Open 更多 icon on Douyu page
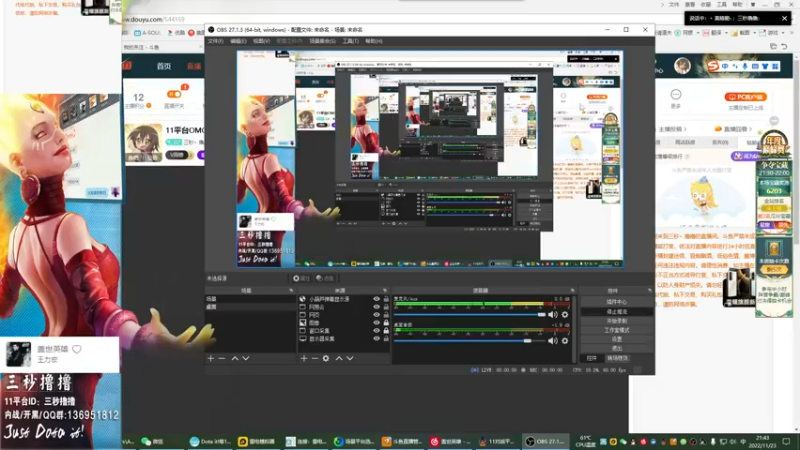The width and height of the screenshot is (800, 450). (x=676, y=95)
